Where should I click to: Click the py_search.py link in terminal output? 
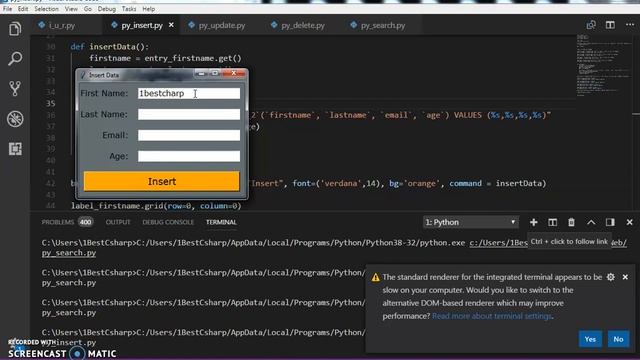[x=69, y=253]
